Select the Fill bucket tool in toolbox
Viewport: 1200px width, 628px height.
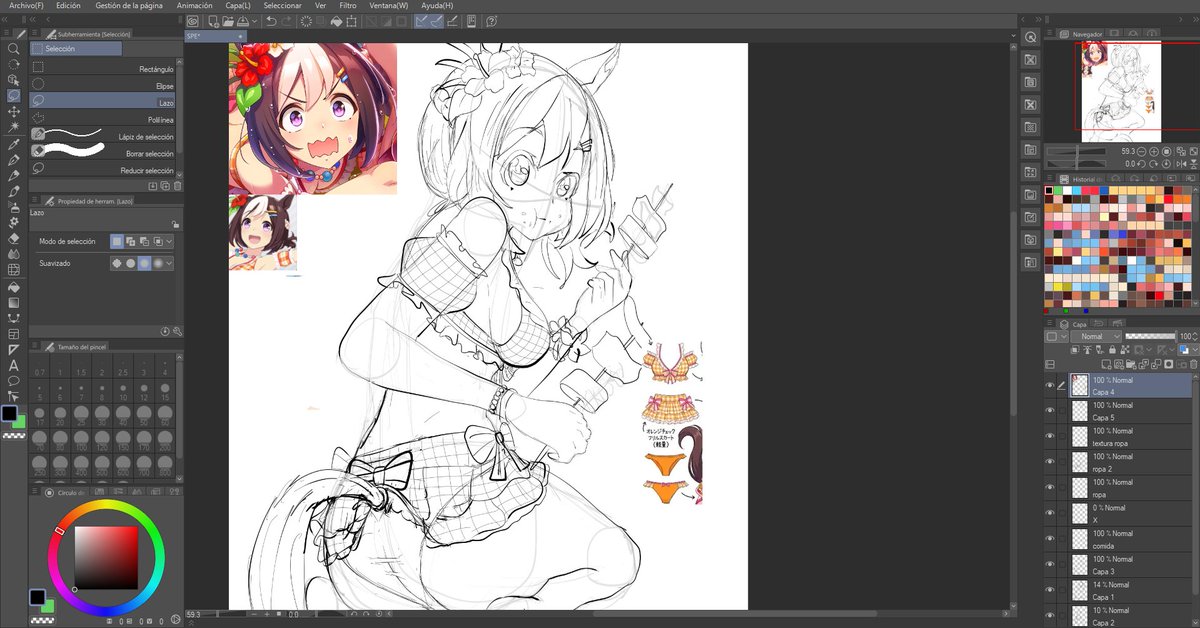pyautogui.click(x=13, y=287)
